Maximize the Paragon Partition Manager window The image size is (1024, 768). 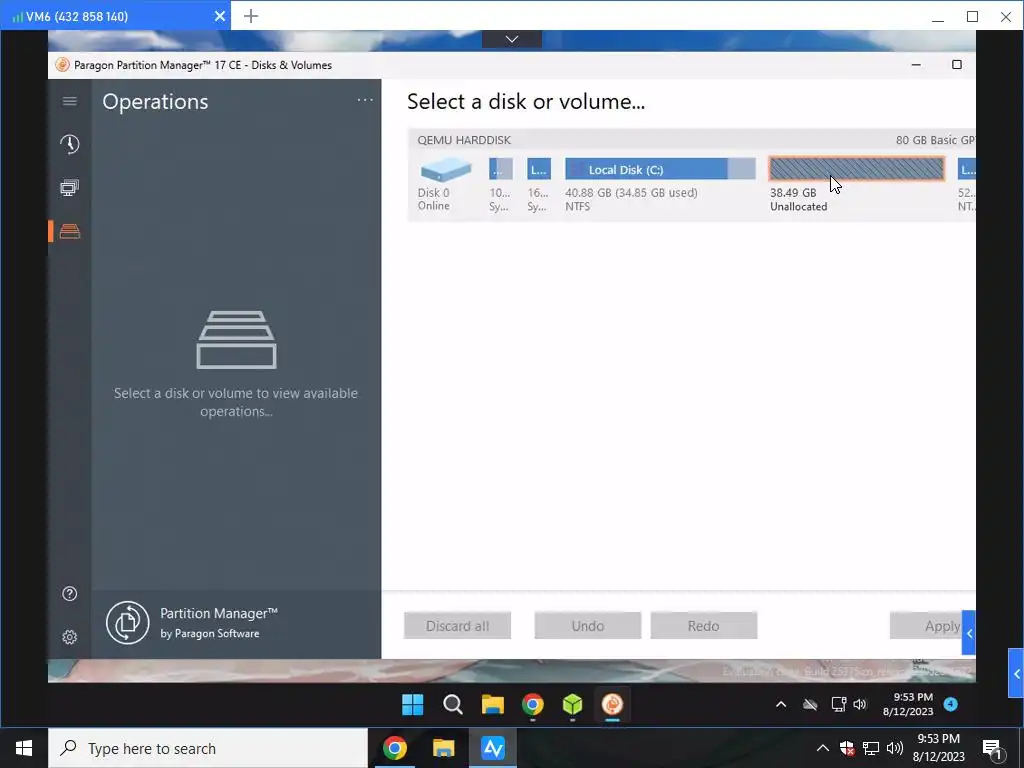957,65
